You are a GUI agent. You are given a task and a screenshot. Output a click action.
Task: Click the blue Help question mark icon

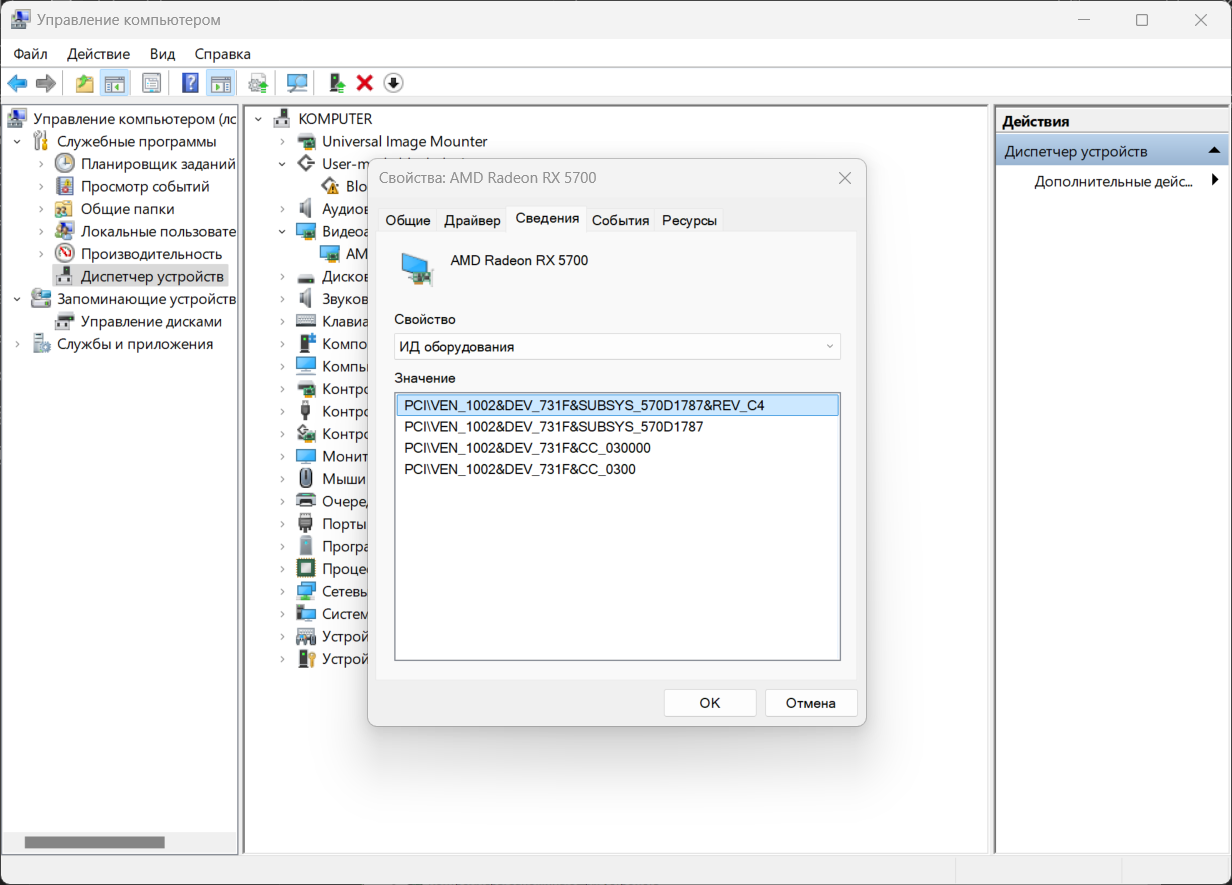190,83
